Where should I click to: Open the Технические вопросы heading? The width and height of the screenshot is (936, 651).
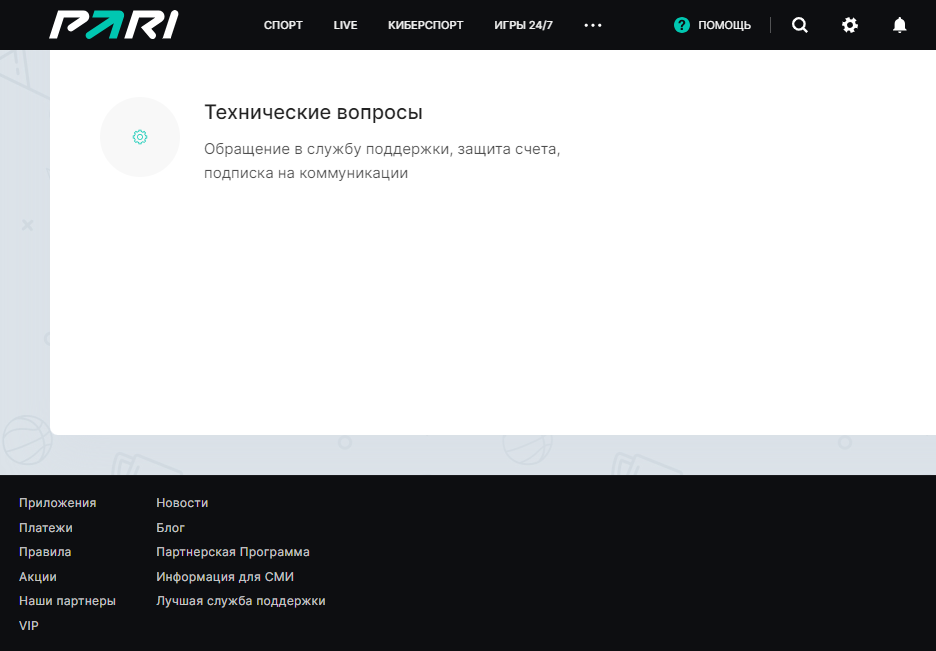[313, 112]
